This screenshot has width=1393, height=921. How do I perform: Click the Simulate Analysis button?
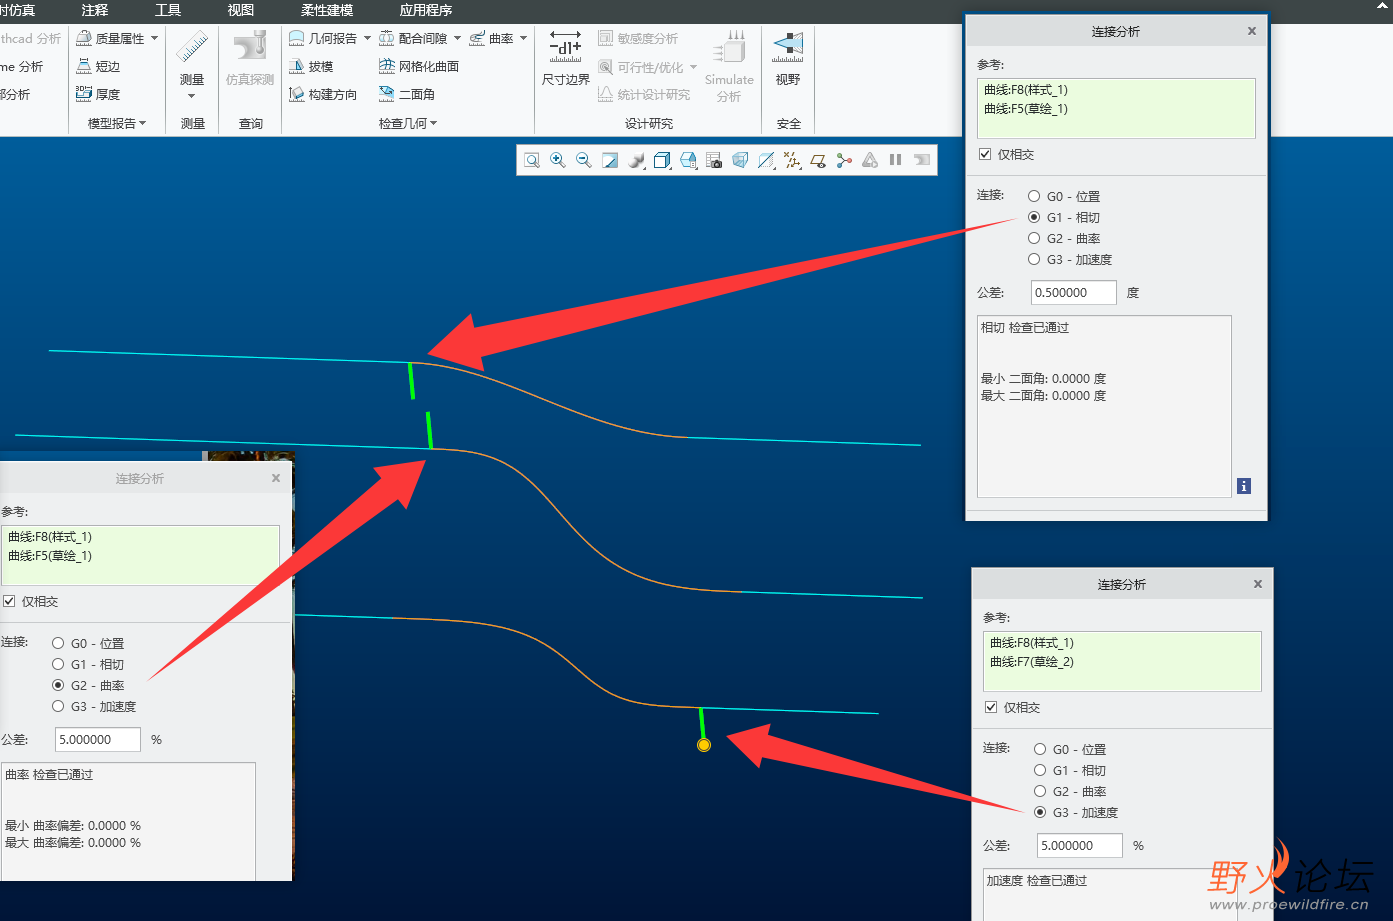730,66
